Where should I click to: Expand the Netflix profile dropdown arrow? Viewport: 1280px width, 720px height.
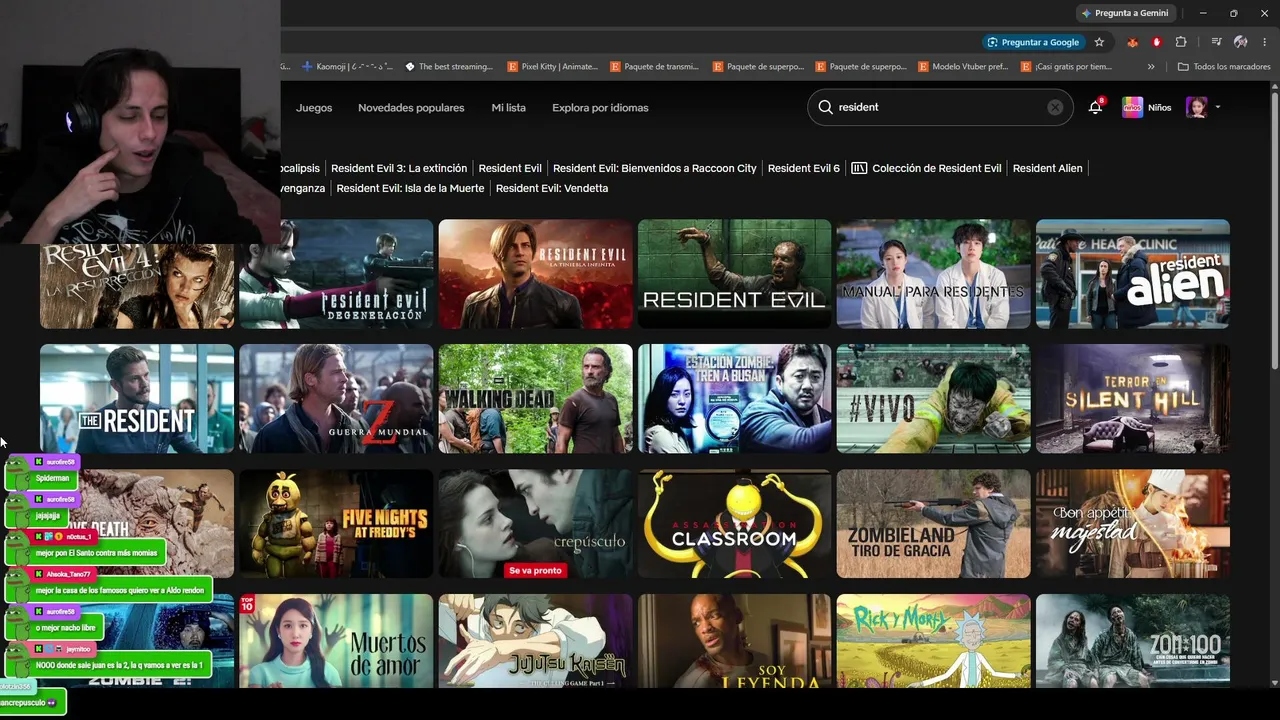pos(1217,107)
